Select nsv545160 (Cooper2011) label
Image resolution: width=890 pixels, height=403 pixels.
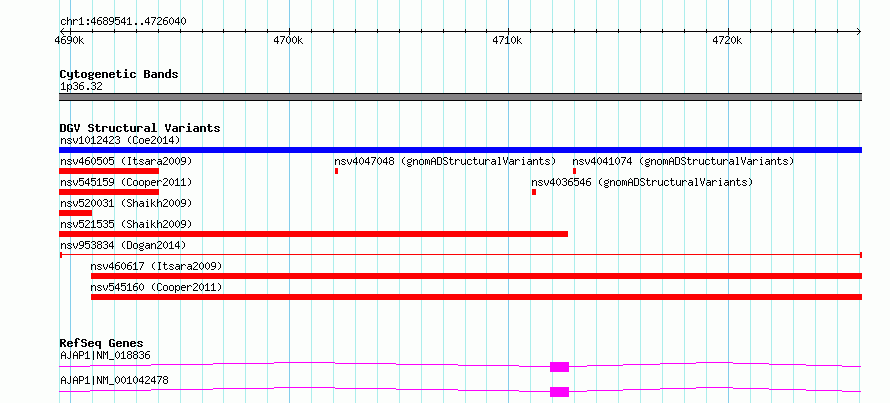pos(156,287)
